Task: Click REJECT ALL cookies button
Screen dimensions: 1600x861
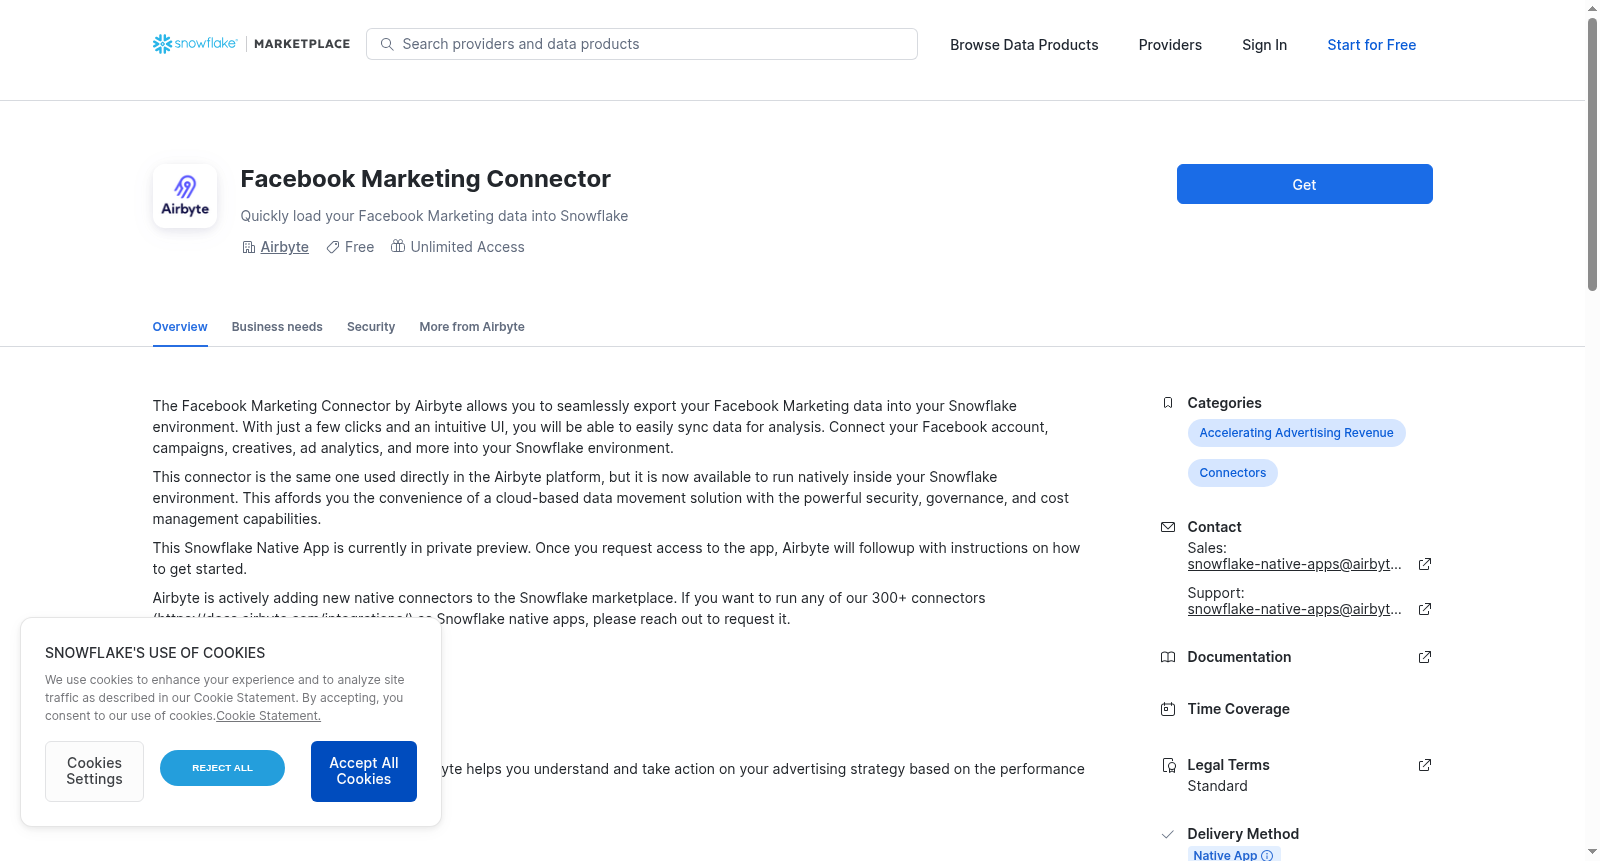Action: [x=222, y=768]
